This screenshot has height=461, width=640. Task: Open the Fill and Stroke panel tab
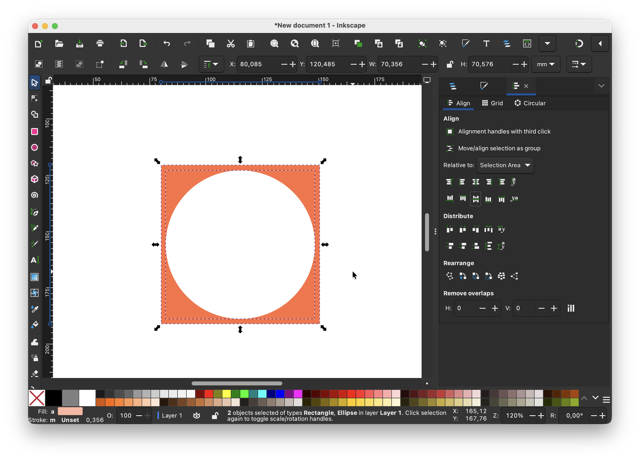(484, 86)
